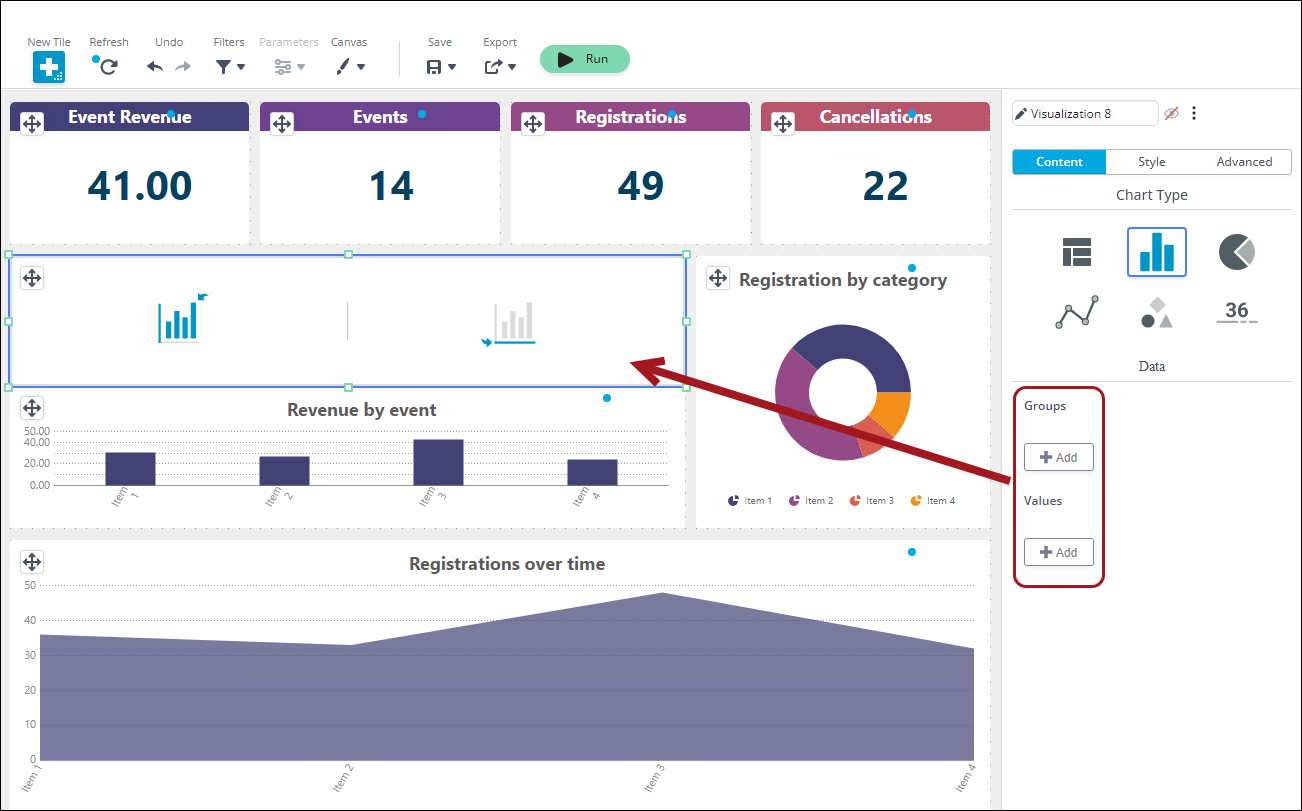Click the Visualization 8 name field
The width and height of the screenshot is (1302, 811).
pyautogui.click(x=1085, y=114)
